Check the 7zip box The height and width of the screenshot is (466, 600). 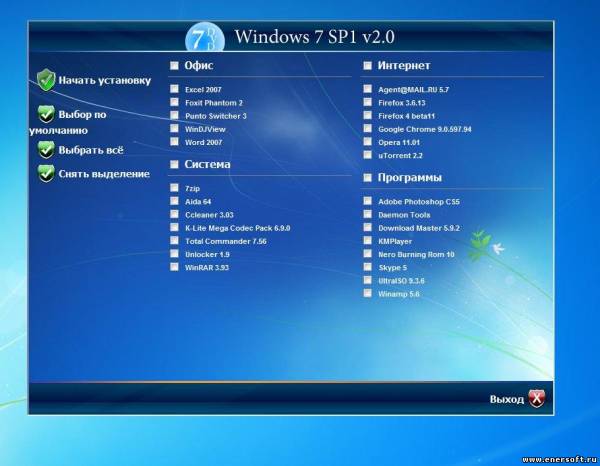tap(174, 187)
